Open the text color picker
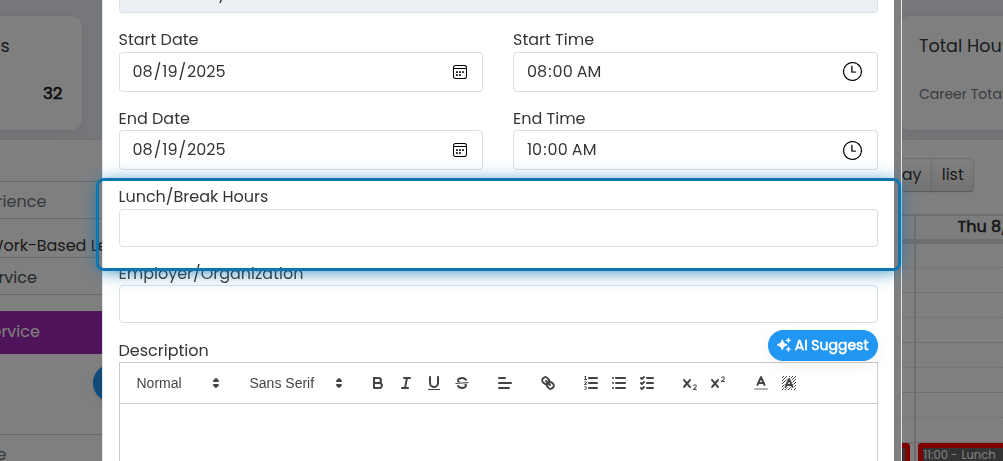 (761, 383)
